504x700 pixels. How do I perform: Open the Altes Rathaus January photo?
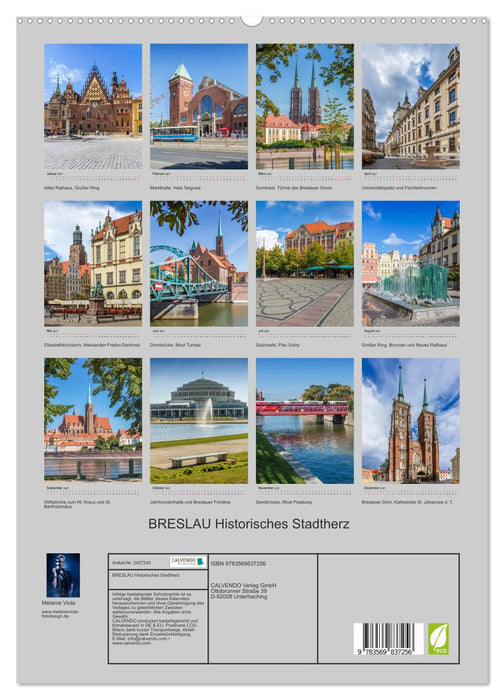point(93,106)
